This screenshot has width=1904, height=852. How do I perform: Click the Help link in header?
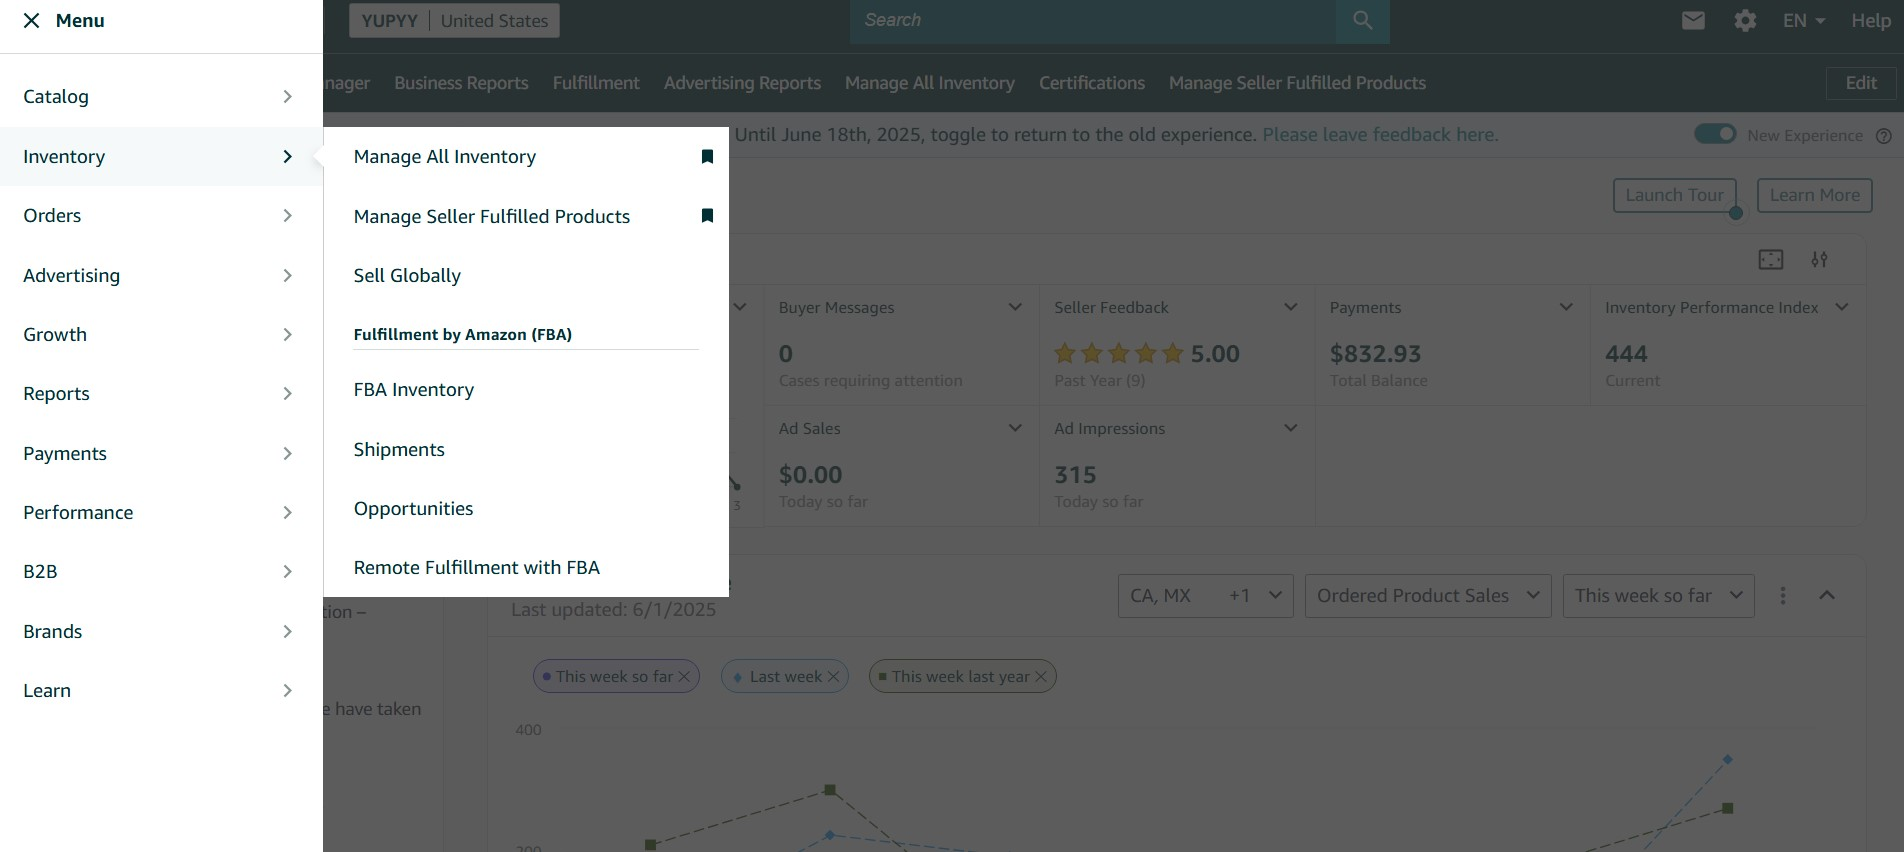pyautogui.click(x=1870, y=20)
